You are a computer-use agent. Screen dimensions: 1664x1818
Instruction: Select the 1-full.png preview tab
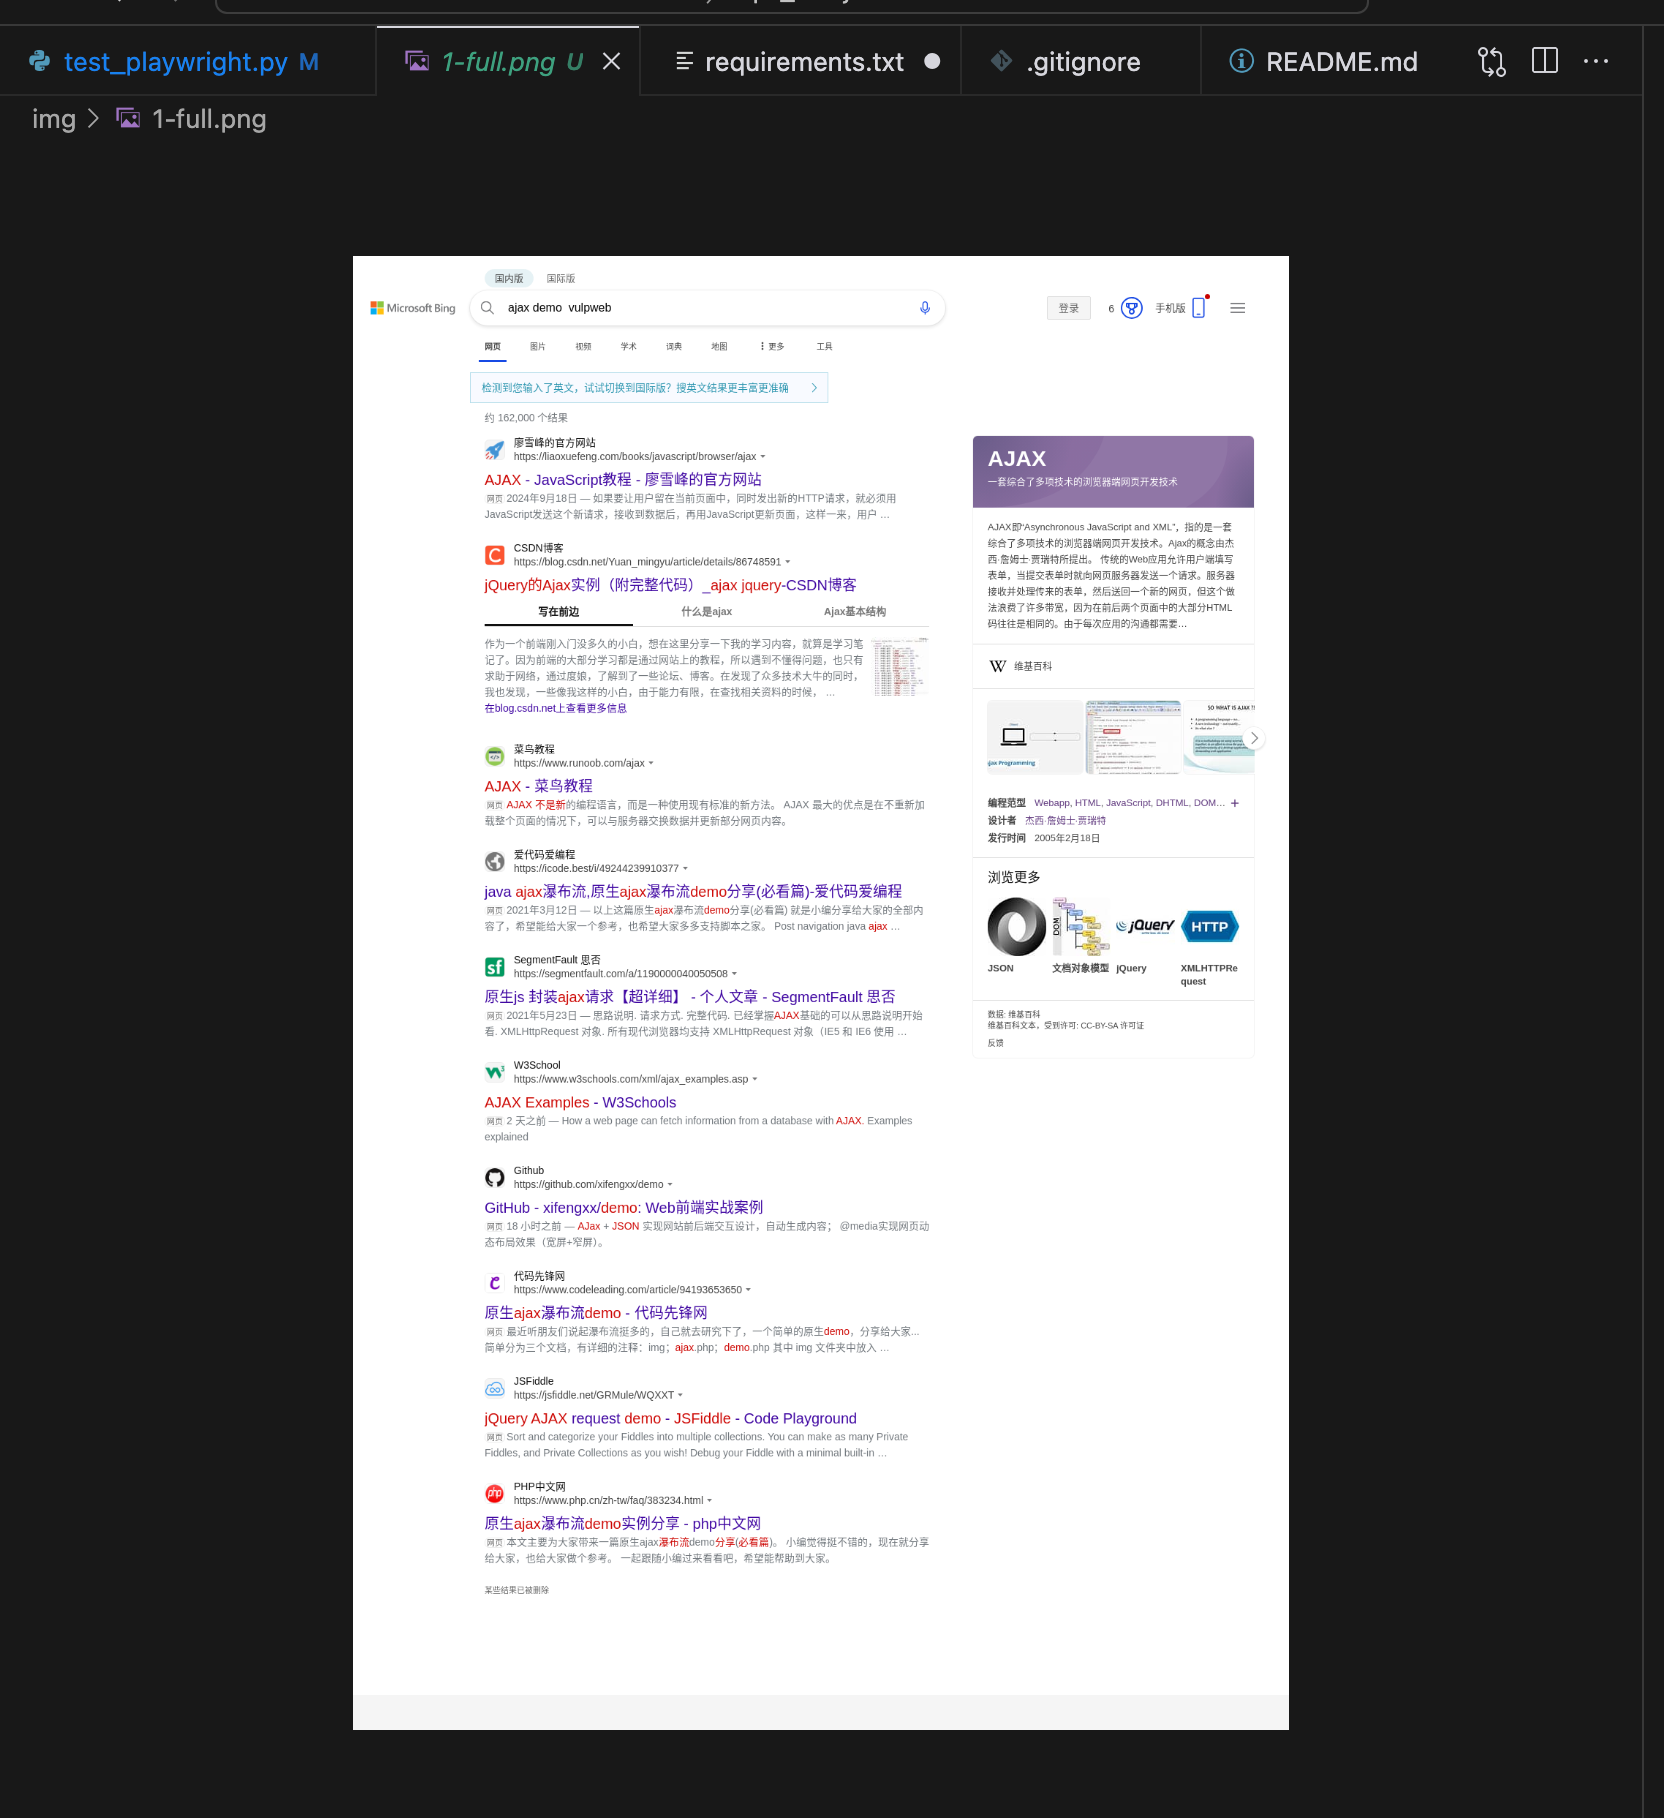click(508, 62)
